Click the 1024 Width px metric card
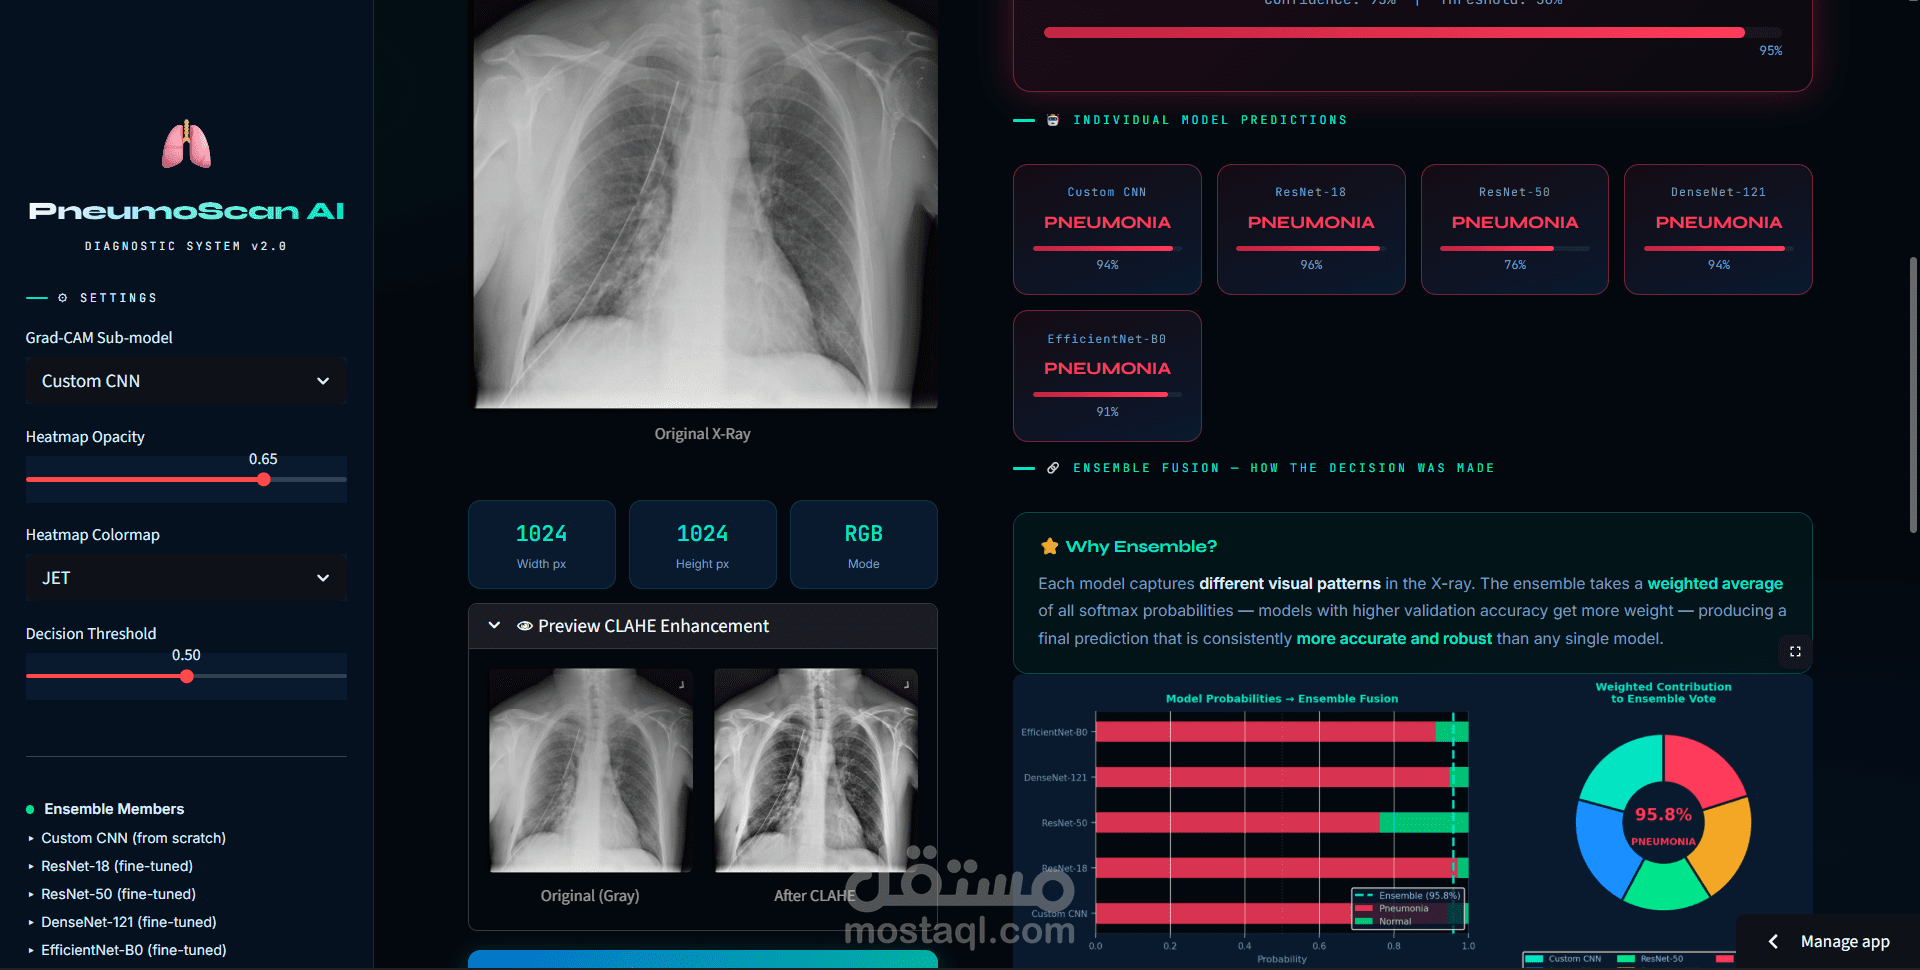This screenshot has height=970, width=1920. [x=542, y=545]
